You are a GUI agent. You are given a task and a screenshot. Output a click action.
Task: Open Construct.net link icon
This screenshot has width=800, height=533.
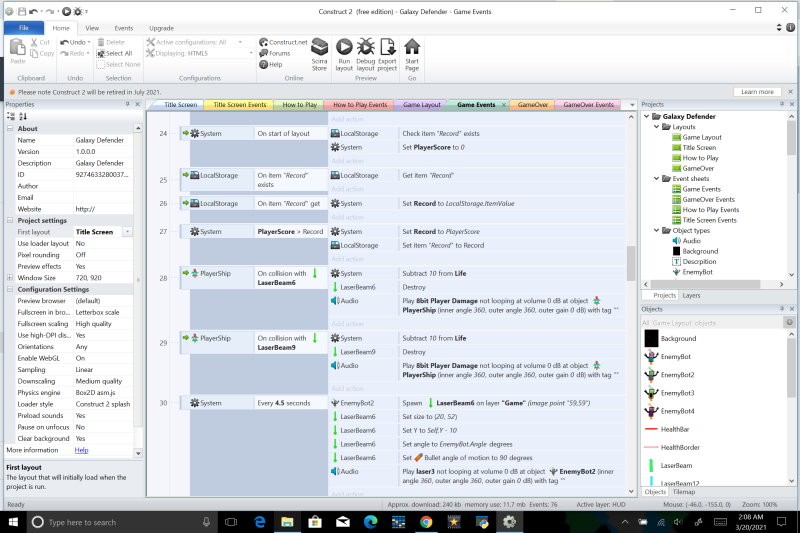(x=263, y=42)
